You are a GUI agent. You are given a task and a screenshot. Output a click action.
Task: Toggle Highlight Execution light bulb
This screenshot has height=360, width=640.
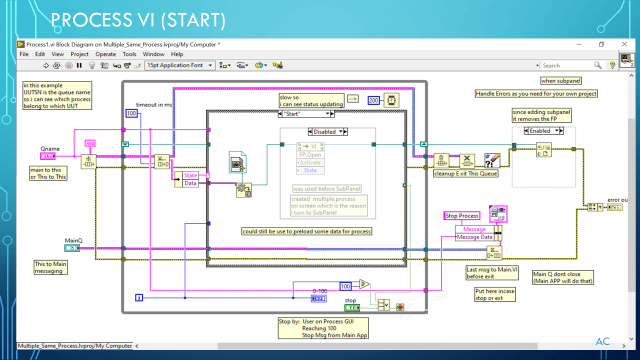[x=92, y=65]
